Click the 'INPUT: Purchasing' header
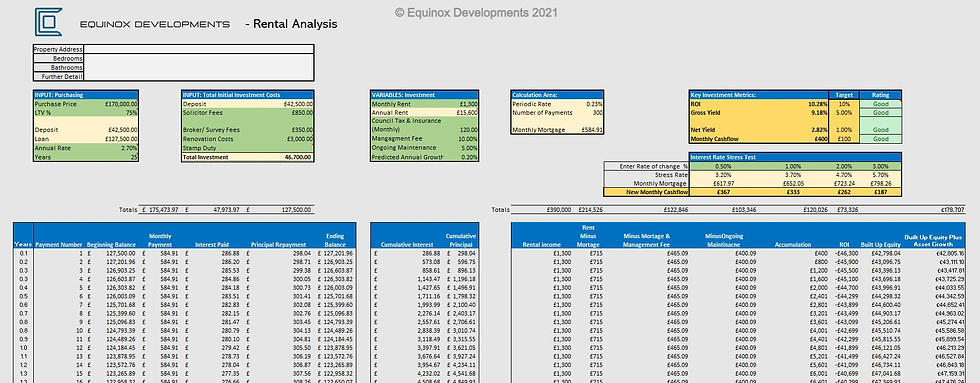This screenshot has height=383, width=980. coord(86,95)
